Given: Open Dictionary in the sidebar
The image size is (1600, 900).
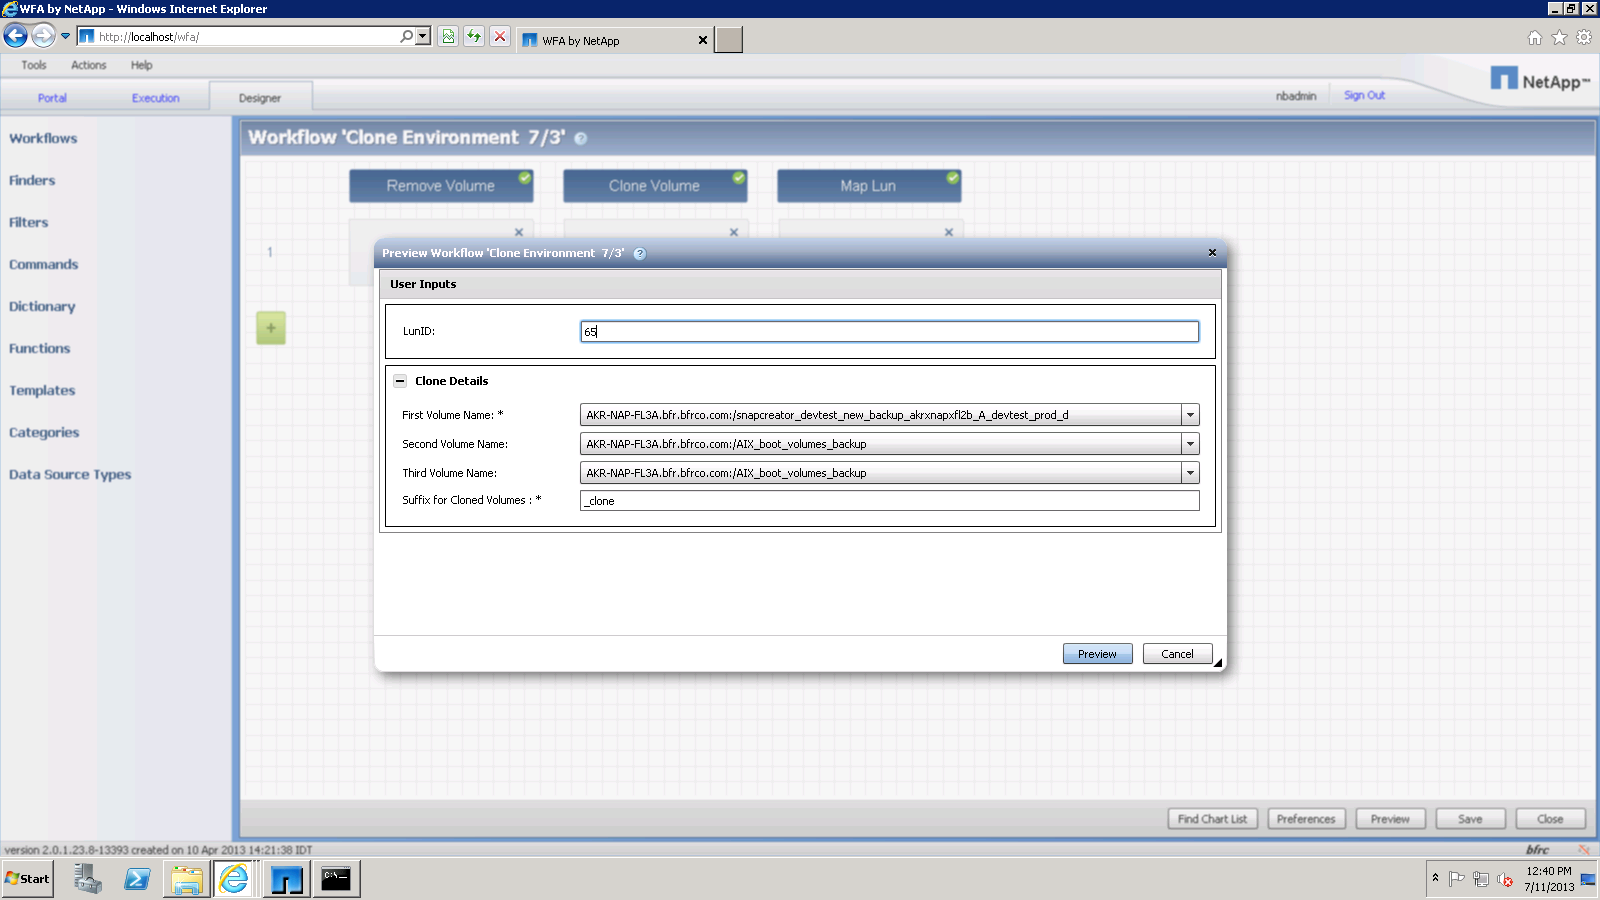Looking at the screenshot, I should [x=42, y=307].
